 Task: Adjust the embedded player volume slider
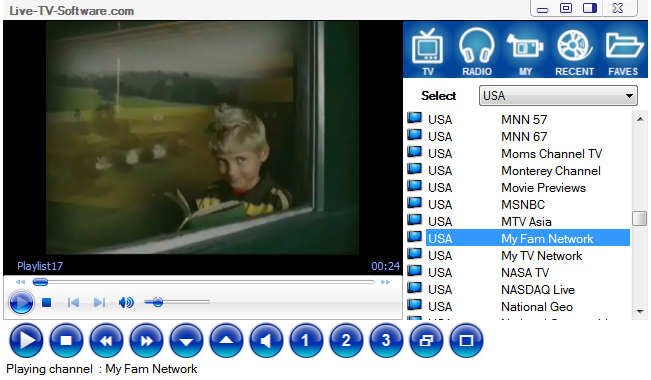[176, 302]
